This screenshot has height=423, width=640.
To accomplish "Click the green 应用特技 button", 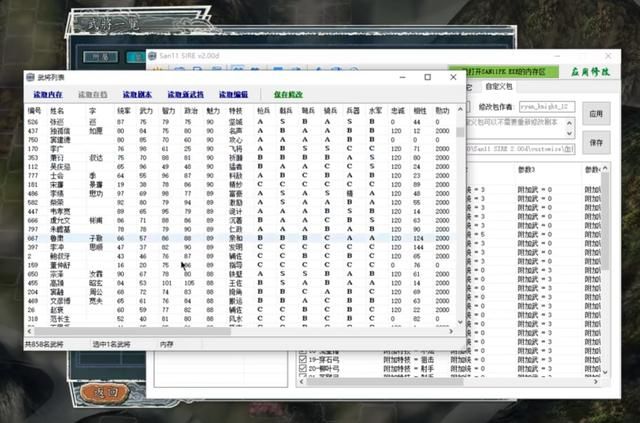I will point(590,72).
